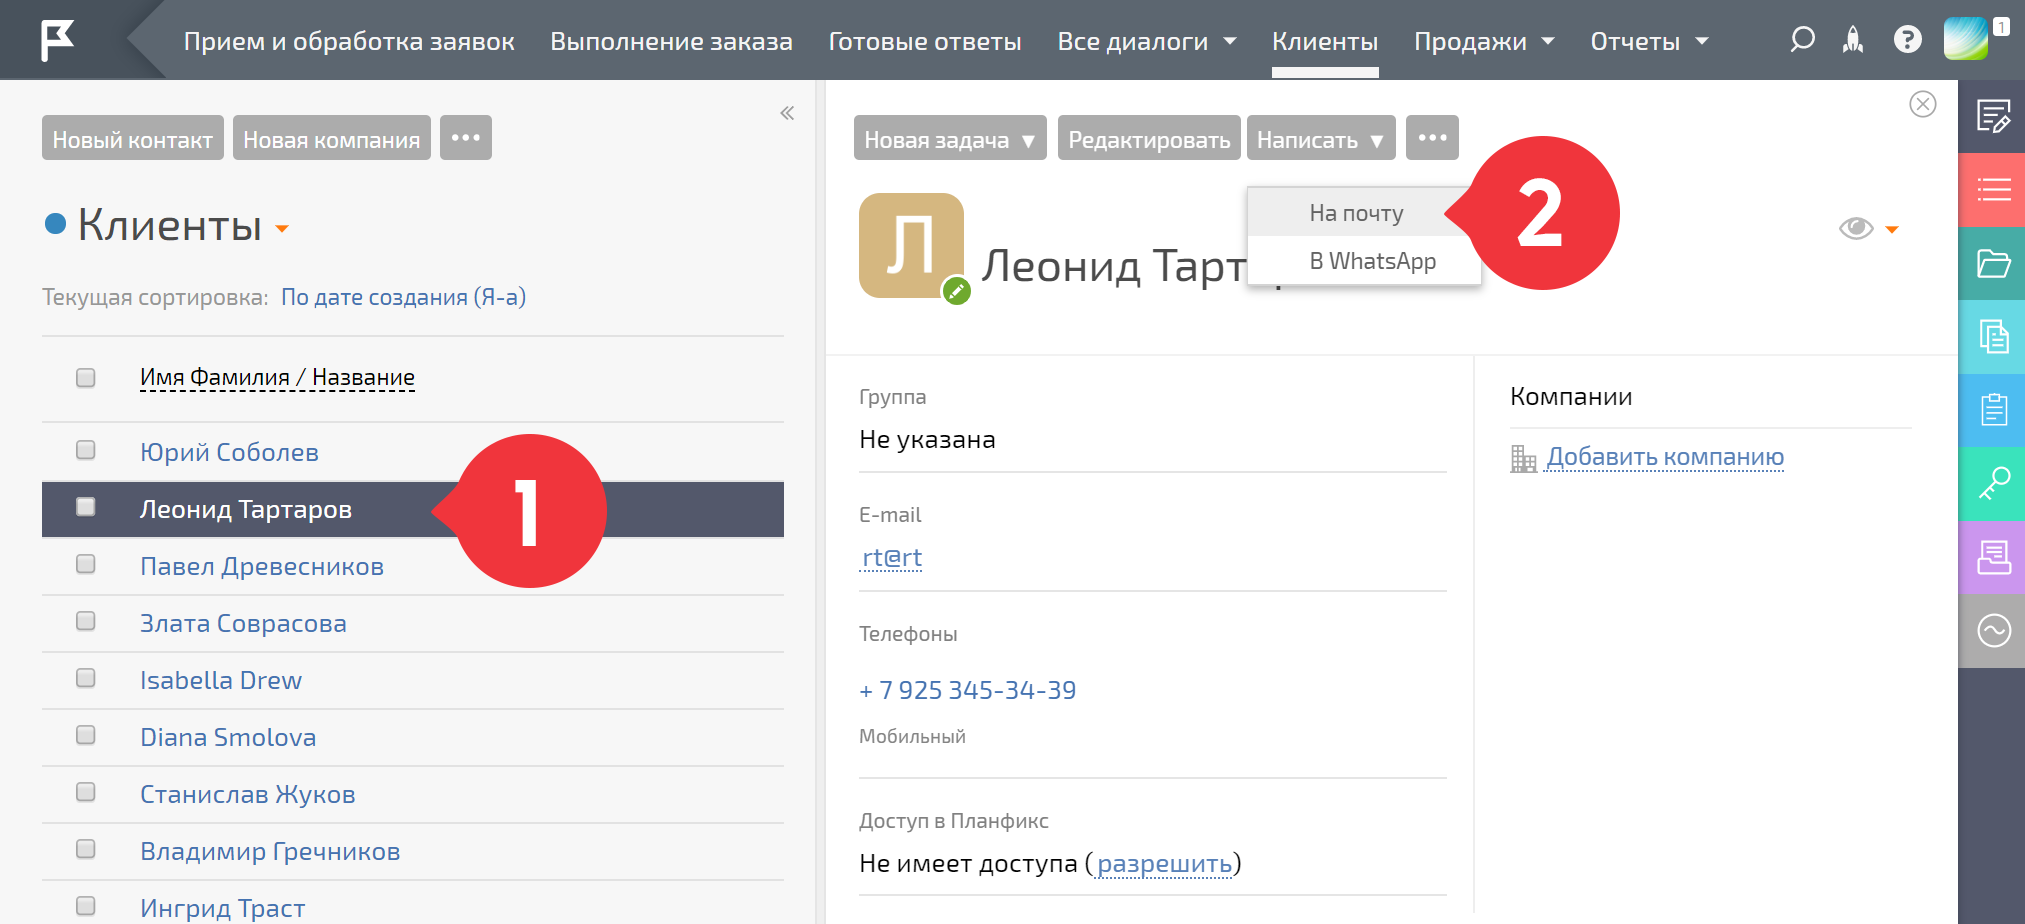Go to Прием и обработка заявок tab
This screenshot has height=924, width=2025.
(349, 41)
